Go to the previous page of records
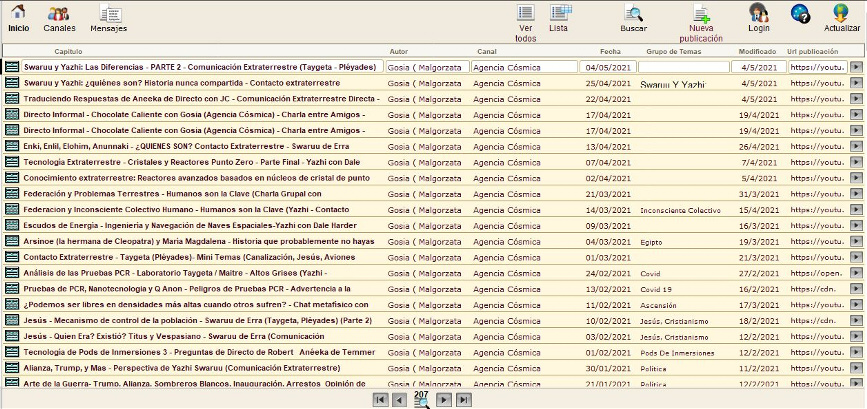This screenshot has width=867, height=409. coord(399,399)
